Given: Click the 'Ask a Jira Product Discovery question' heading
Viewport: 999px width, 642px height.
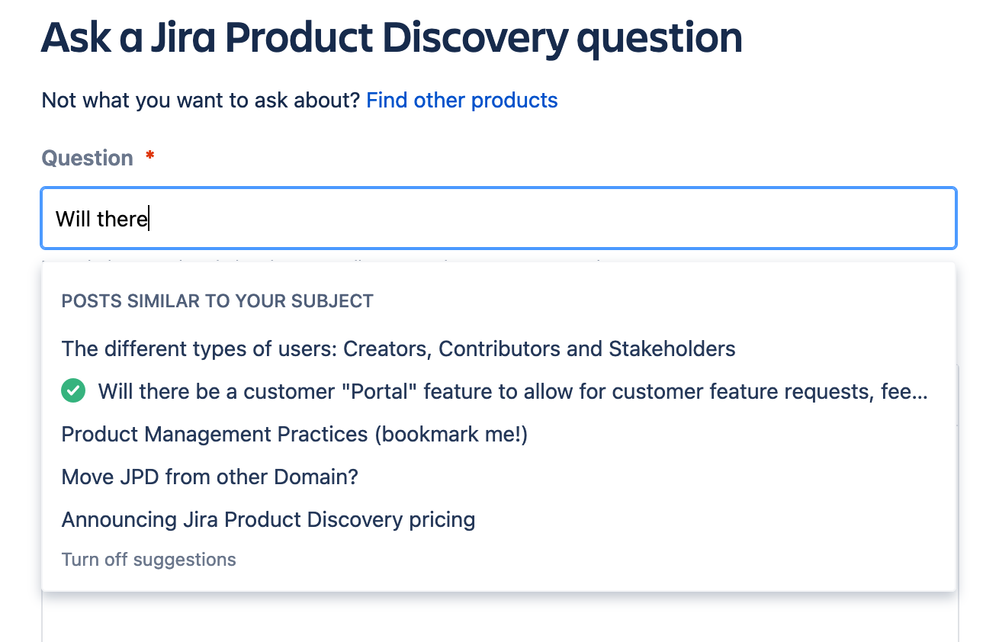Looking at the screenshot, I should [x=391, y=38].
